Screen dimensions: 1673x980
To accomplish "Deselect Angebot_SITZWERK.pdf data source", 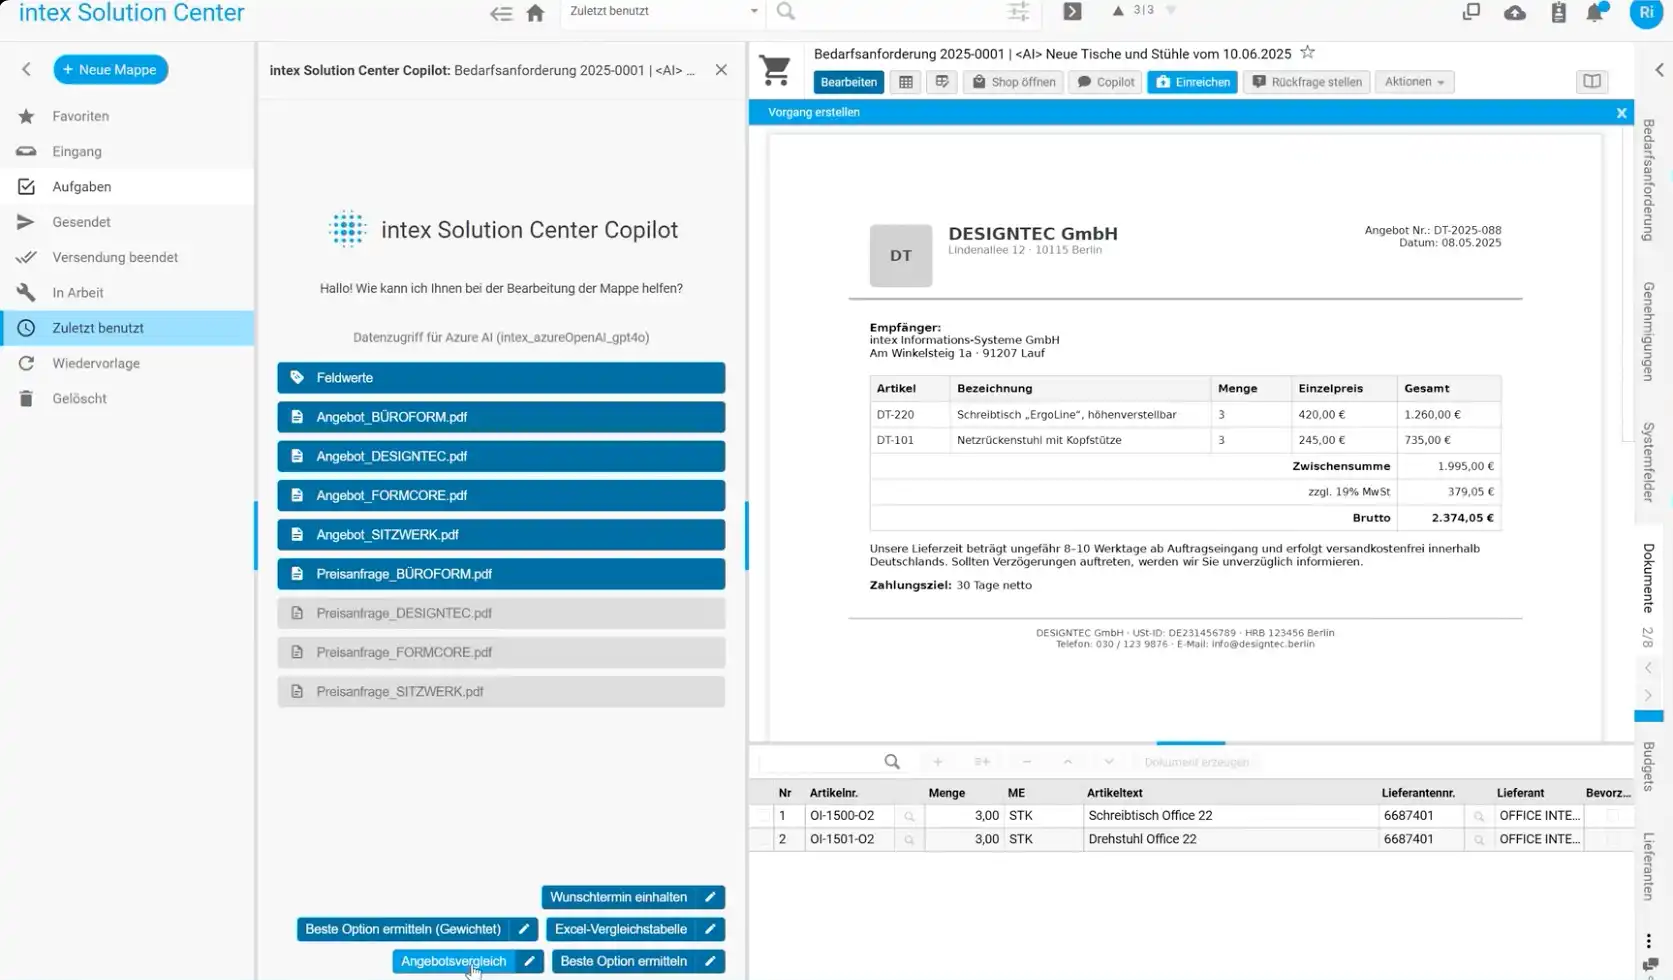I will pos(501,535).
